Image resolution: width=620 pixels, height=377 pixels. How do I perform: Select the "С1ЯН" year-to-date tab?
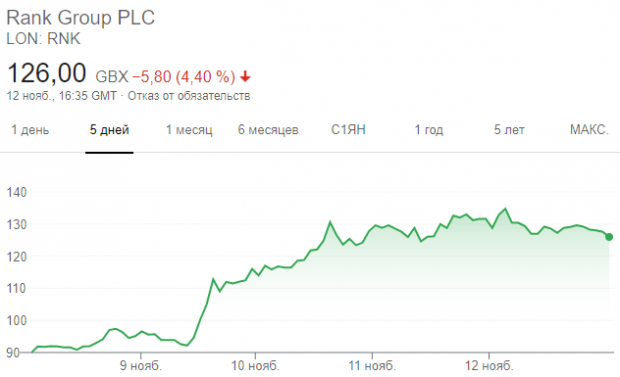348,130
